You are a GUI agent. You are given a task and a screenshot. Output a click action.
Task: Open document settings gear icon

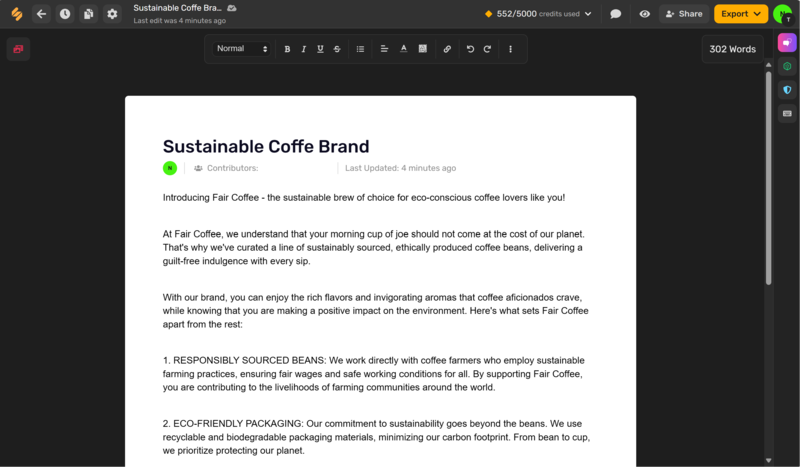(112, 14)
